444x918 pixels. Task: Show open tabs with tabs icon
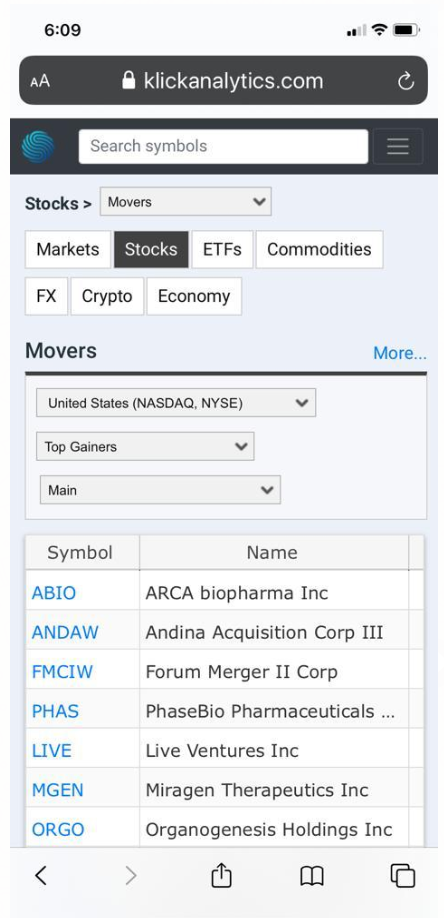[402, 876]
